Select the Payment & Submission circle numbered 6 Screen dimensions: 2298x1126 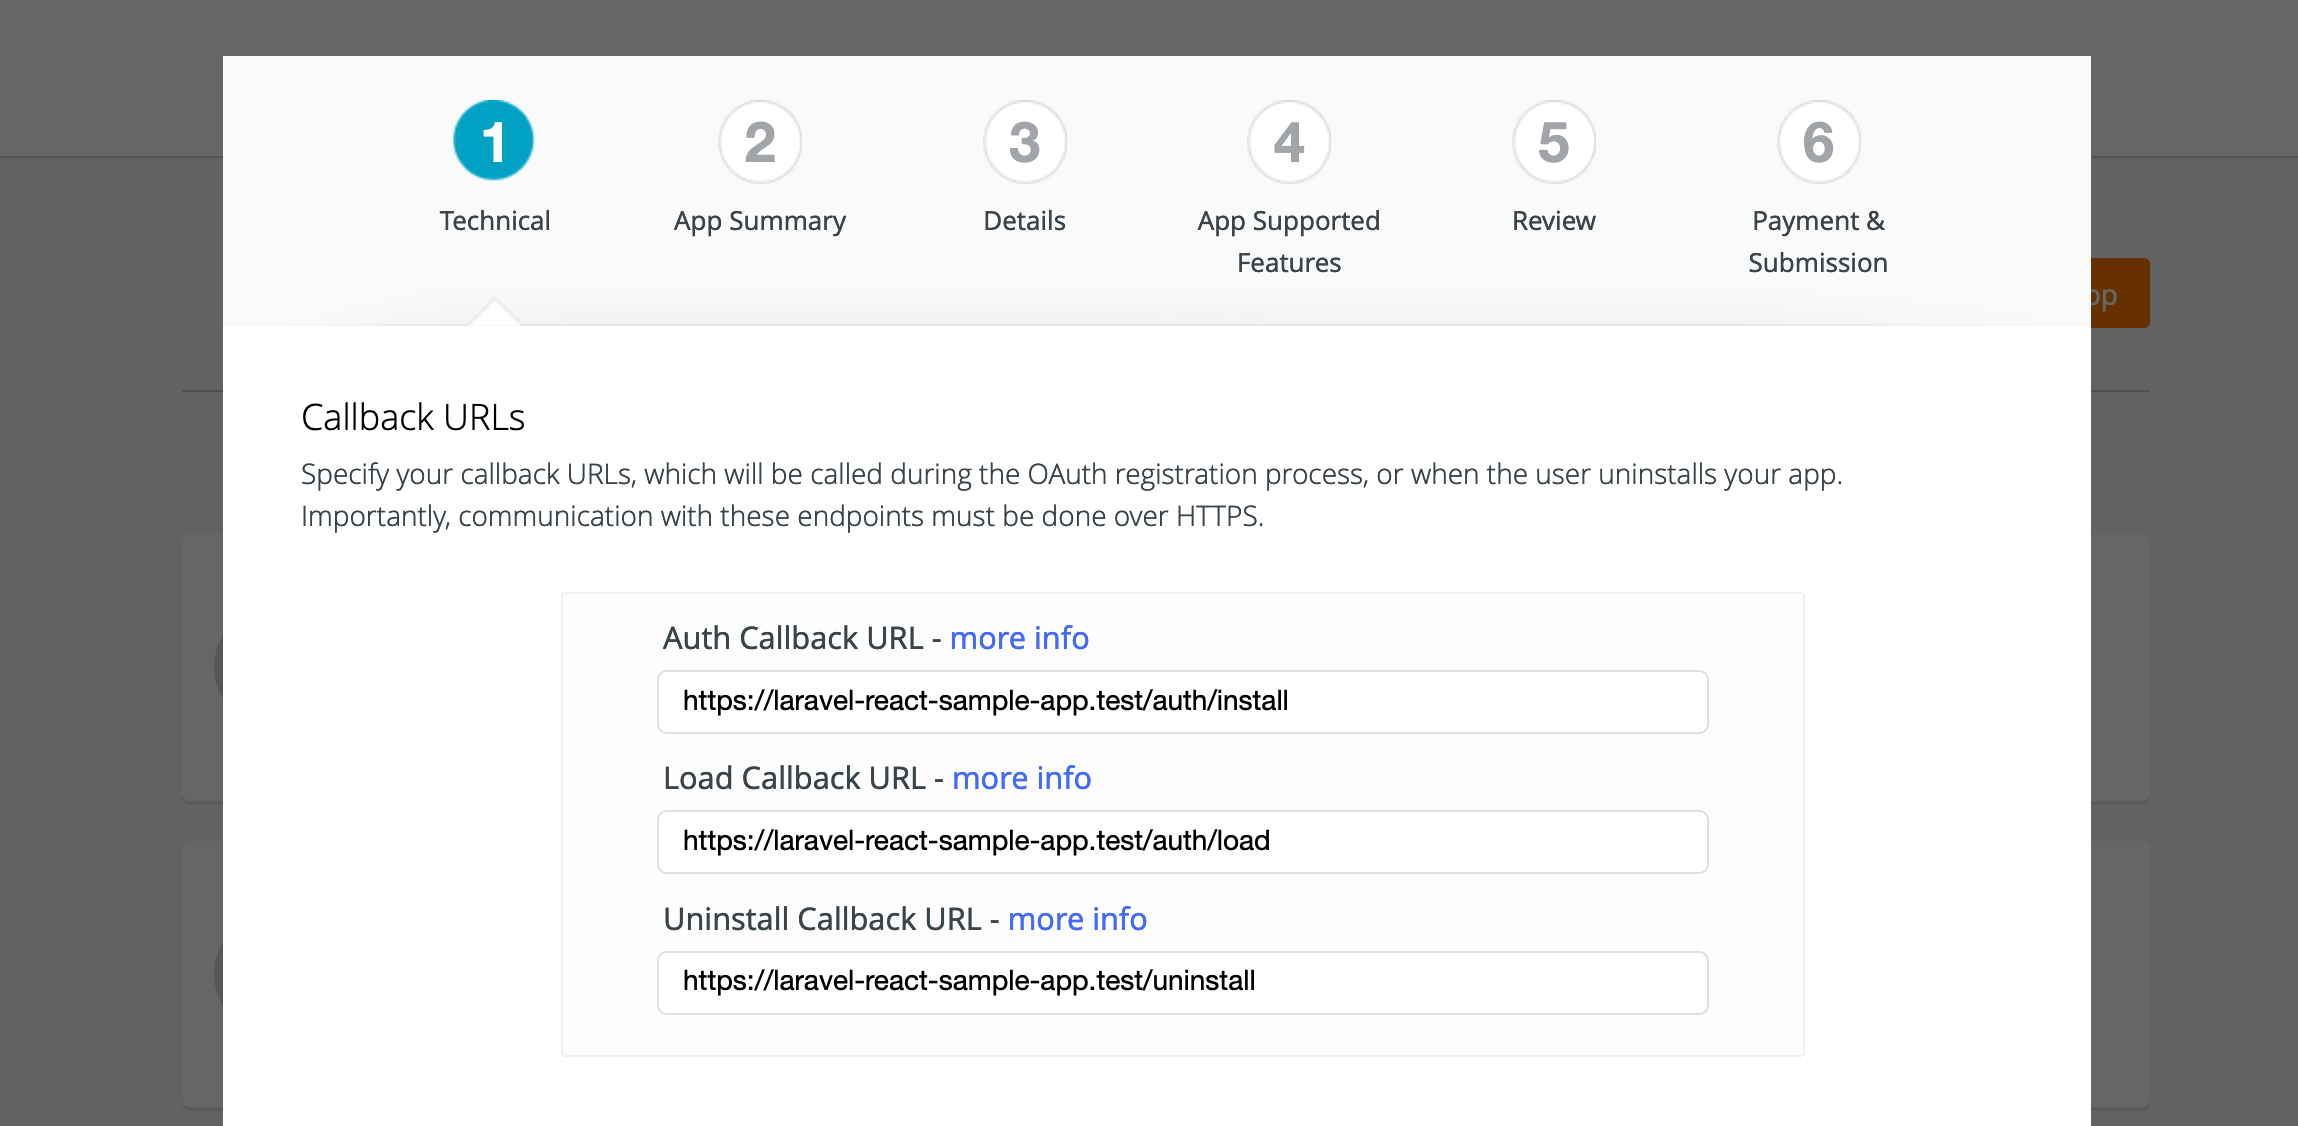click(x=1817, y=143)
